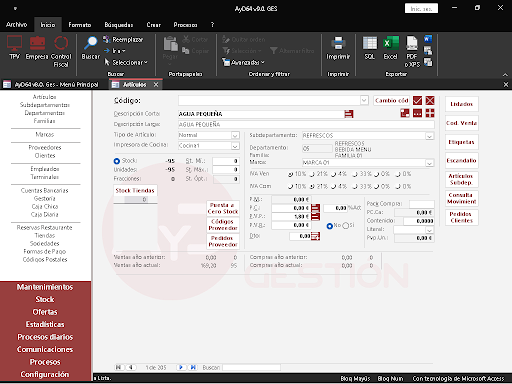Go to next record arrow

point(181,367)
